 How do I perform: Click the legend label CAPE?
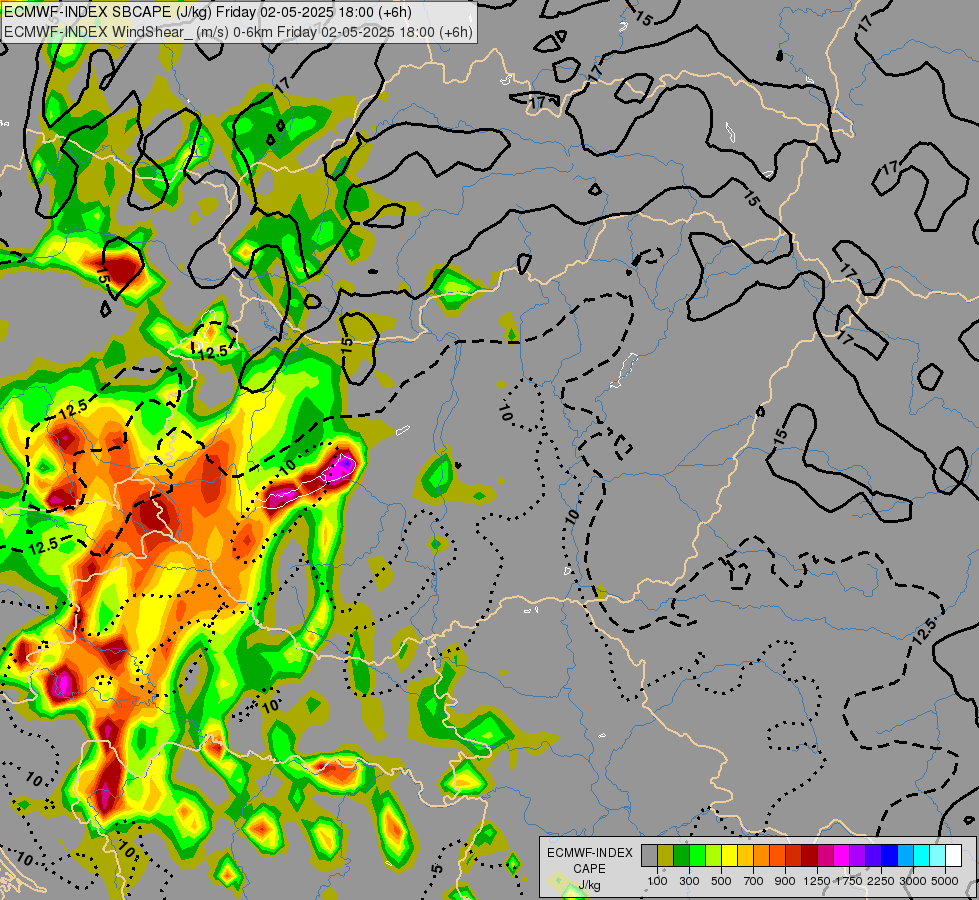coord(589,869)
